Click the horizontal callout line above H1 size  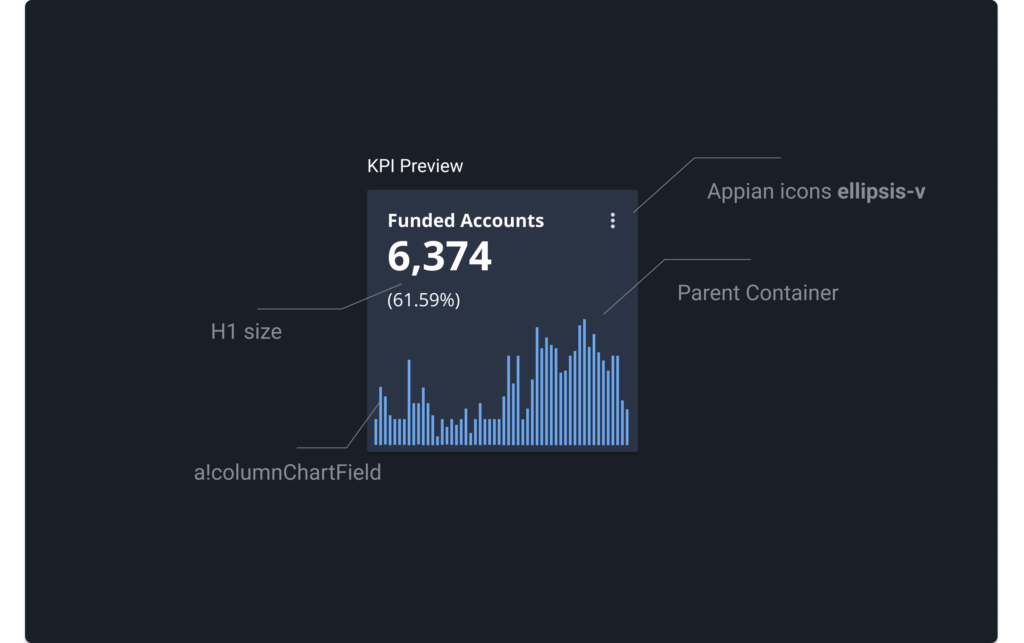coord(300,309)
